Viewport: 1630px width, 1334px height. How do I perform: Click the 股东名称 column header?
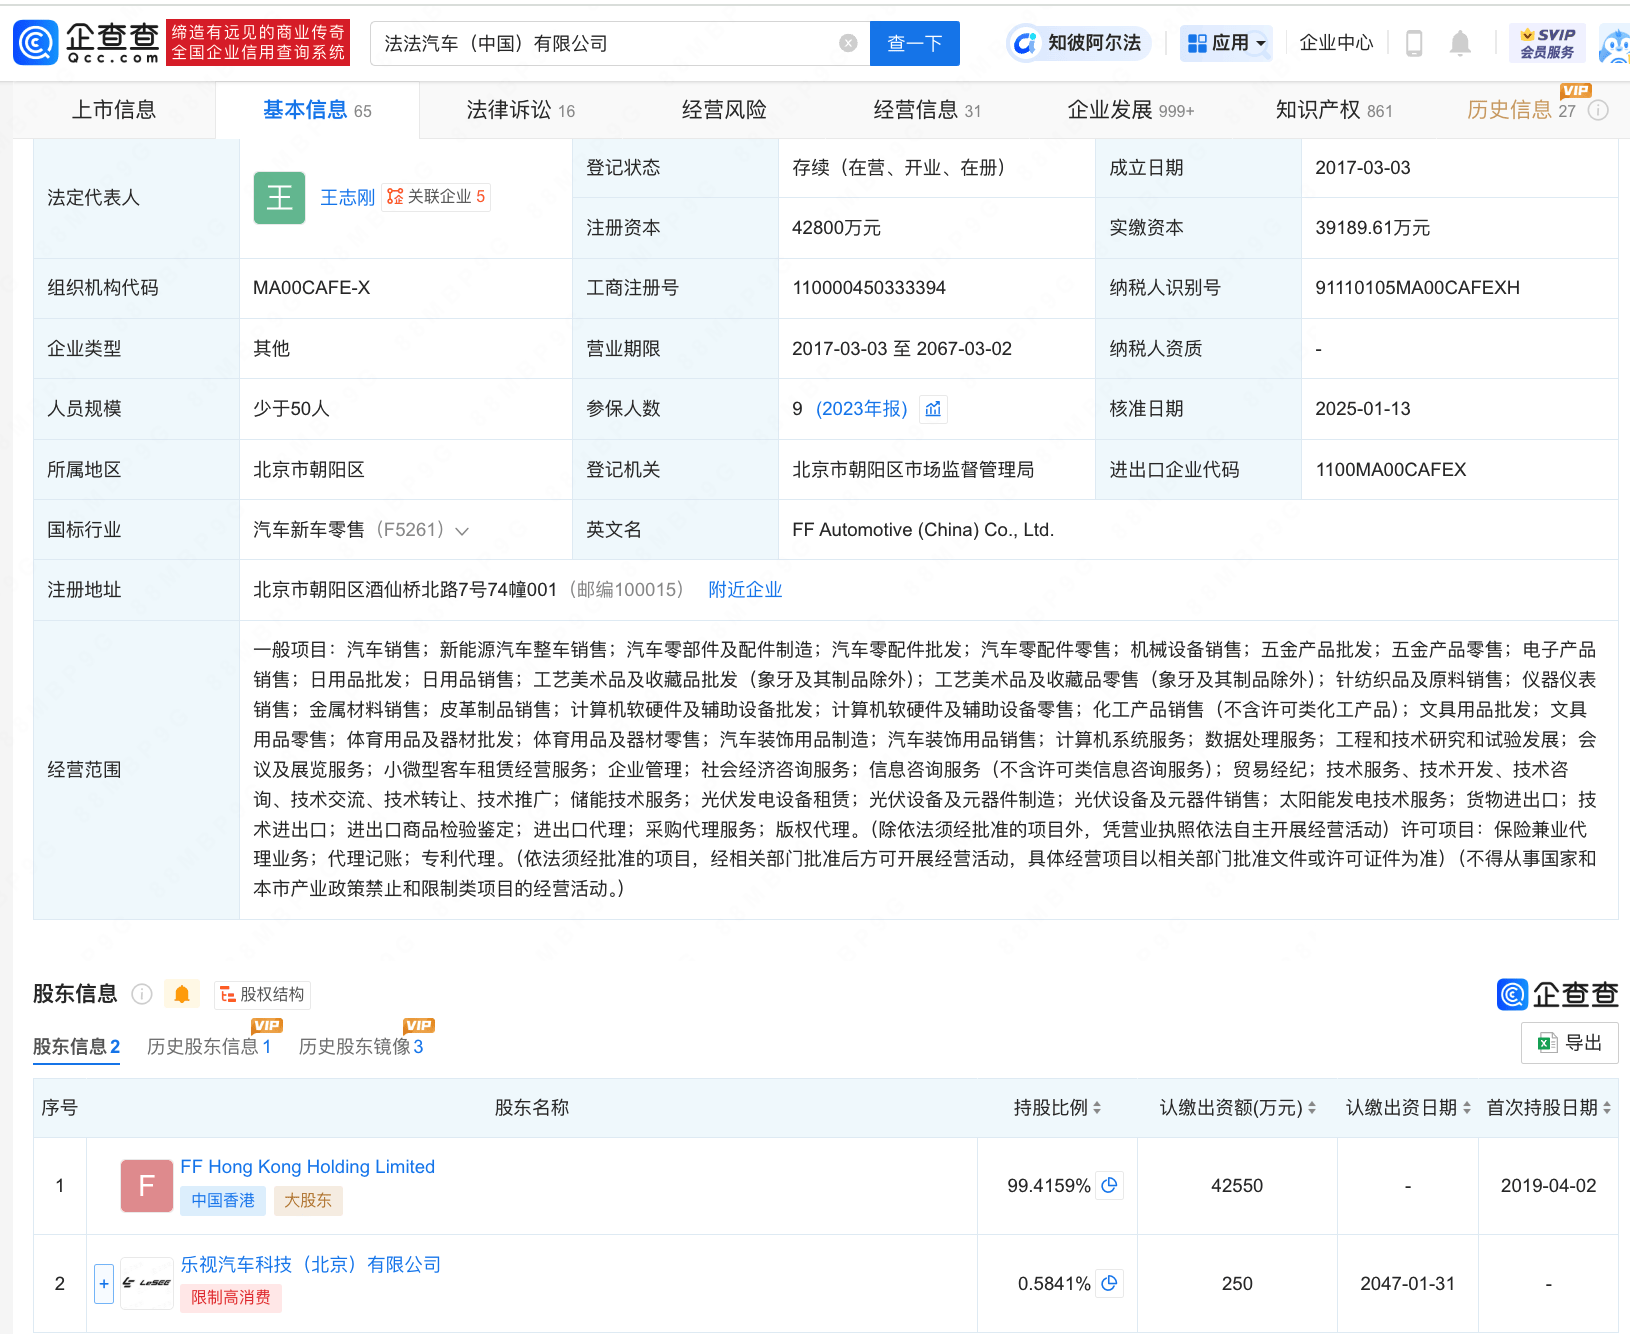click(532, 1108)
